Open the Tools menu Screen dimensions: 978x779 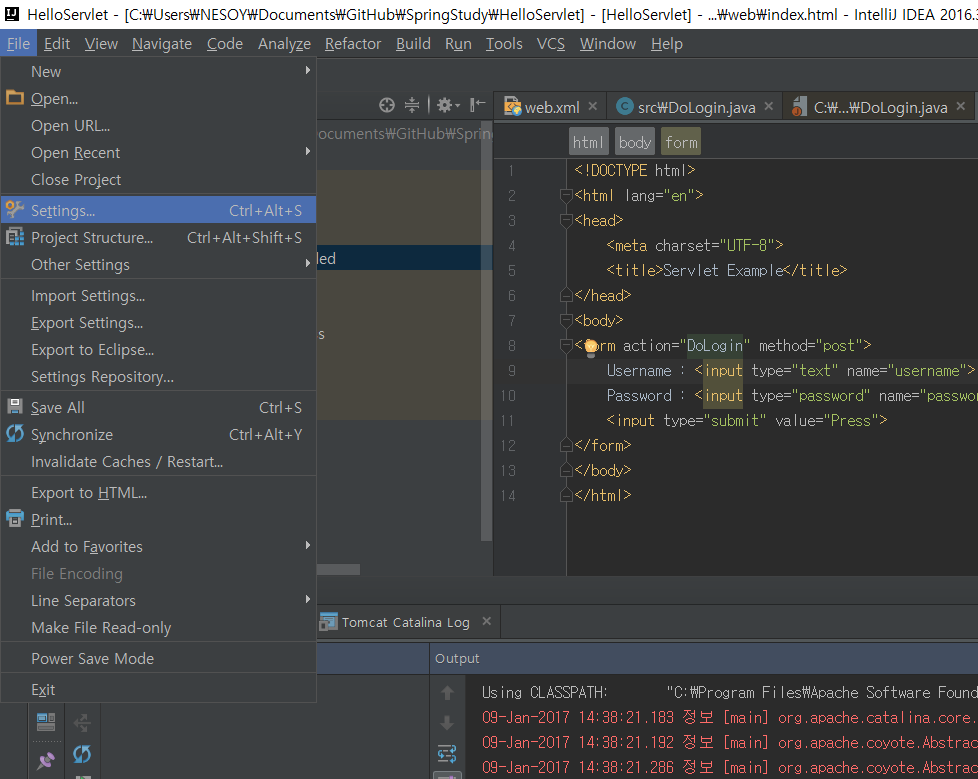click(504, 44)
